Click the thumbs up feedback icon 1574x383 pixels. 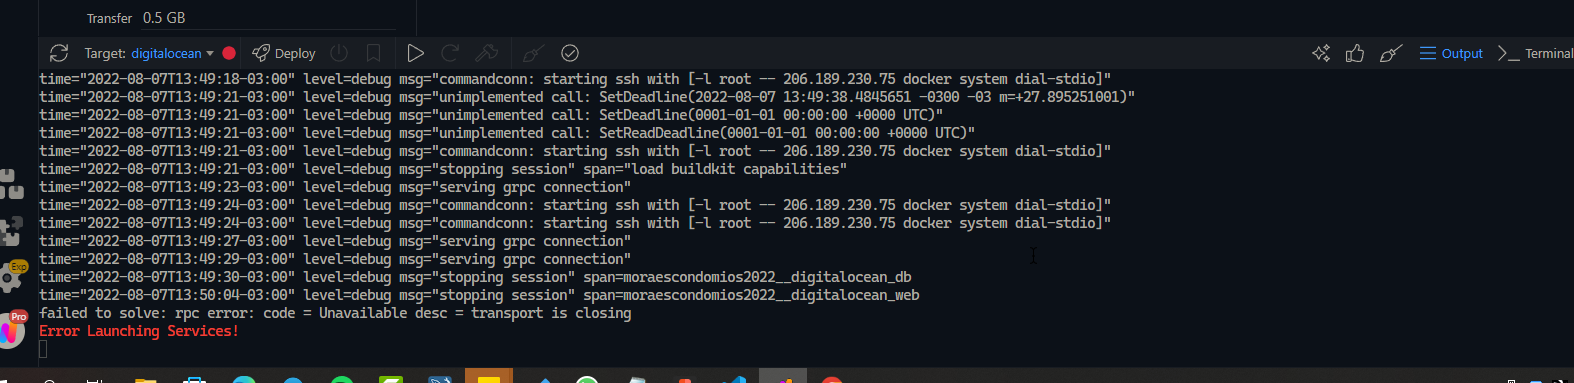point(1355,53)
